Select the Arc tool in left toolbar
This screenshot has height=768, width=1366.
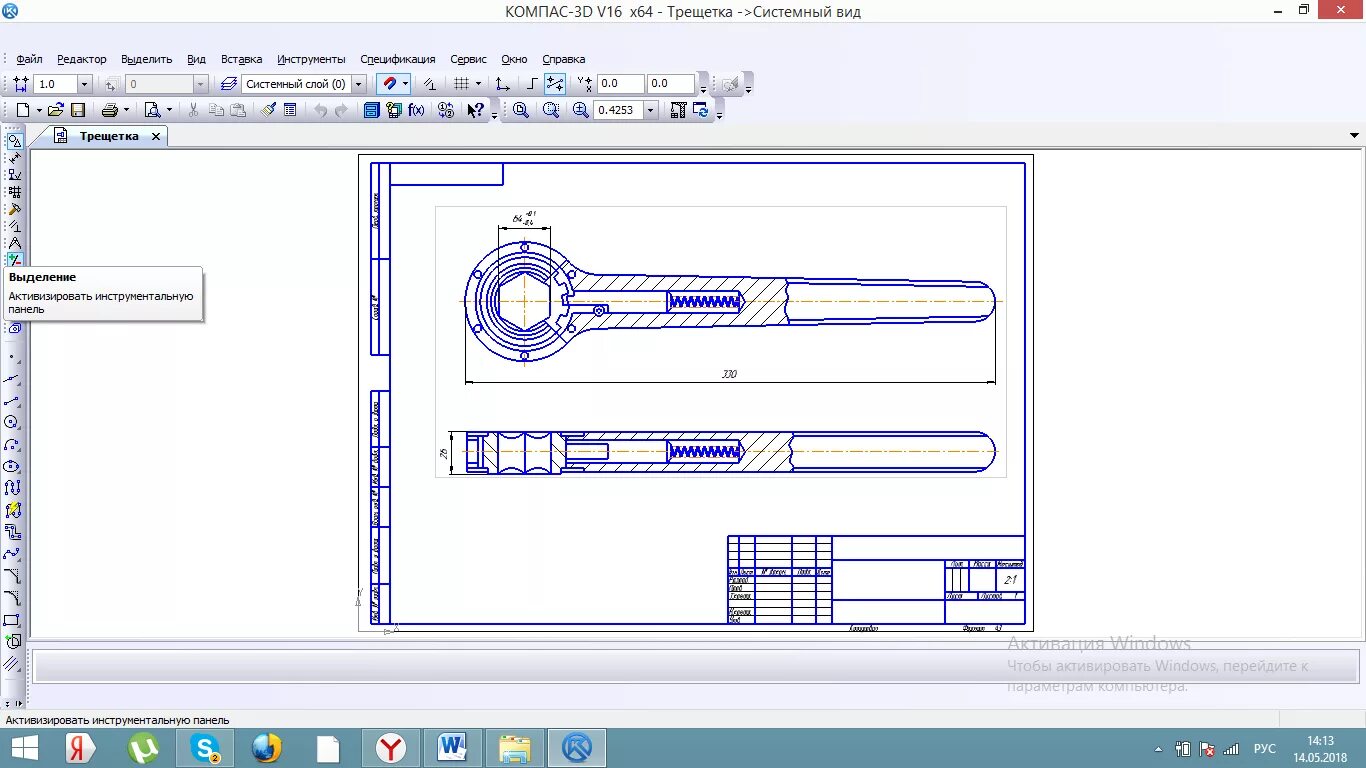(x=12, y=445)
